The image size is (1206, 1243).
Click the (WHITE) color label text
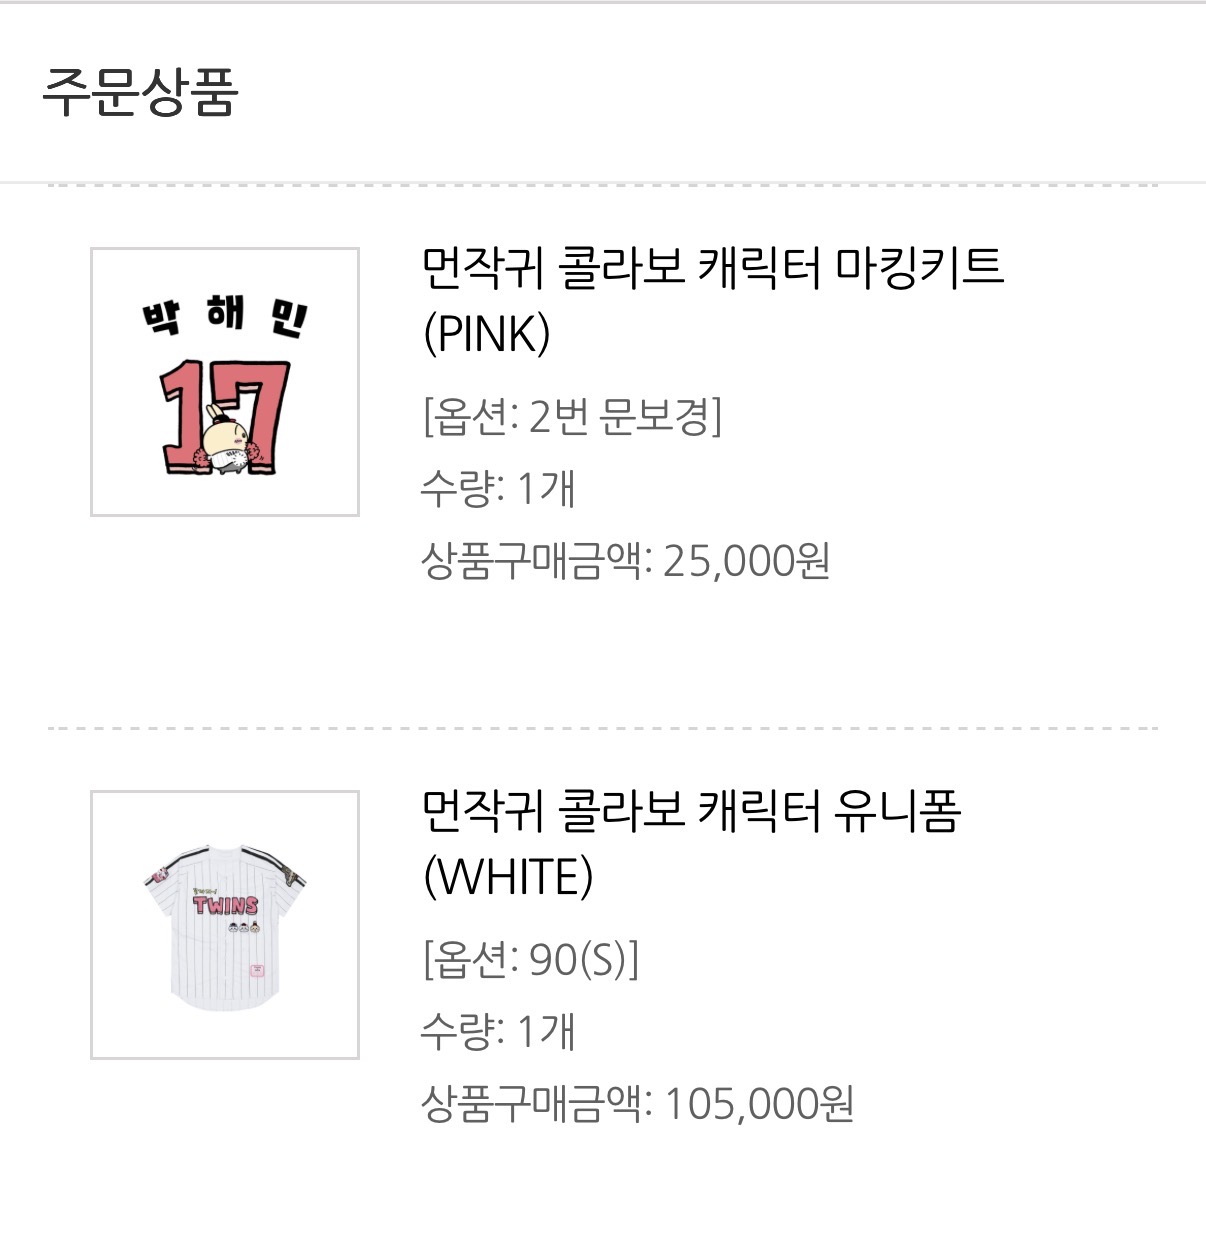point(508,877)
